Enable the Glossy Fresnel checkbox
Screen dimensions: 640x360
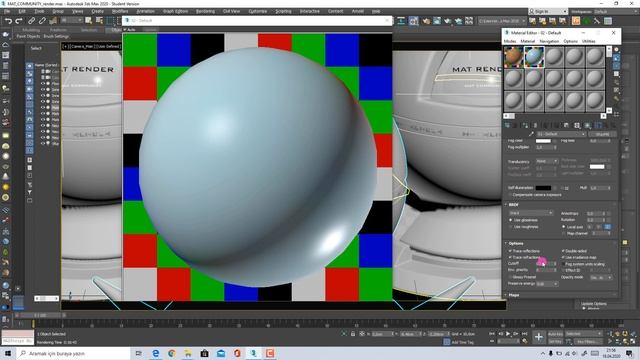click(510, 277)
